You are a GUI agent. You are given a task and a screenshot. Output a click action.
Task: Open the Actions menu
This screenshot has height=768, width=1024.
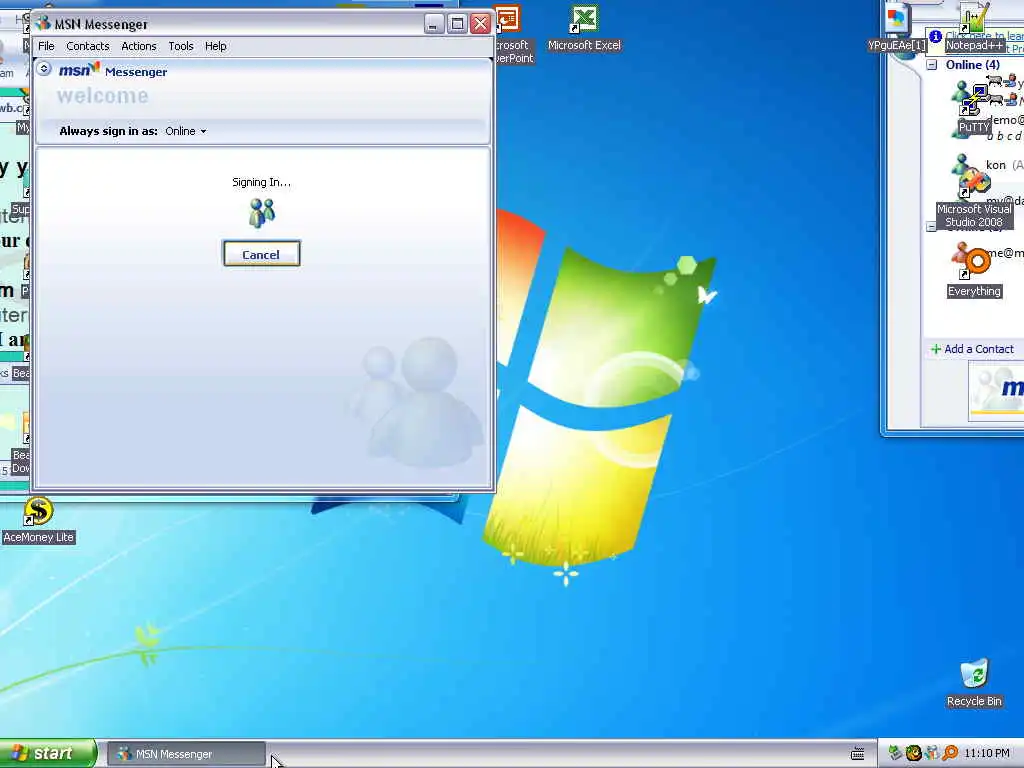(138, 46)
